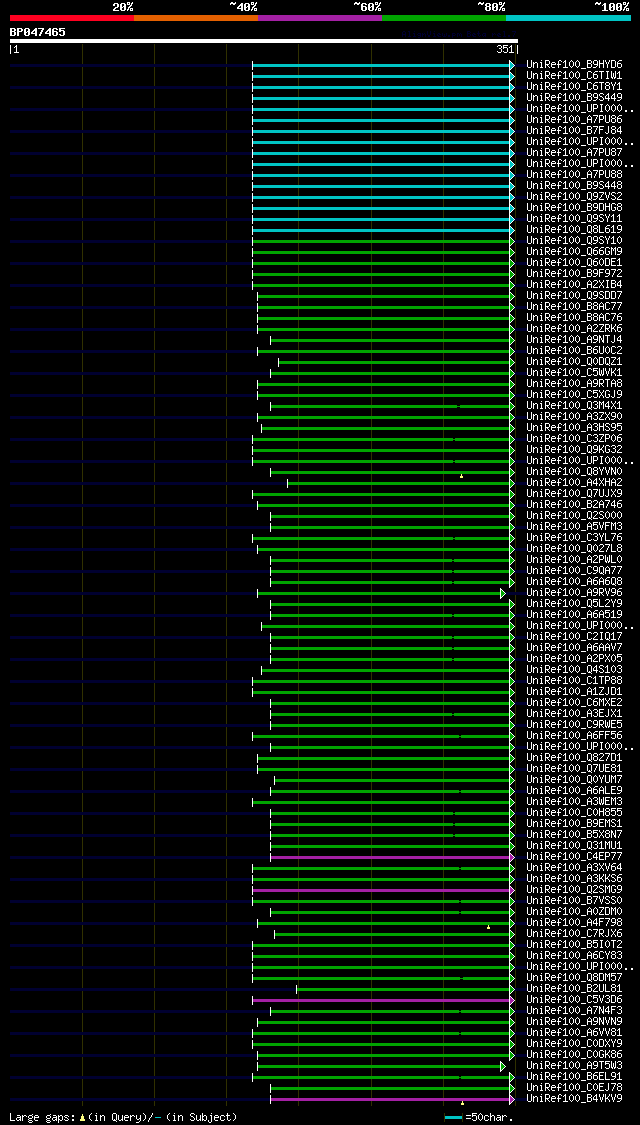Select hit label UniRef100_A7N4F3
Image resolution: width=640 pixels, height=1125 pixels.
pos(574,1011)
